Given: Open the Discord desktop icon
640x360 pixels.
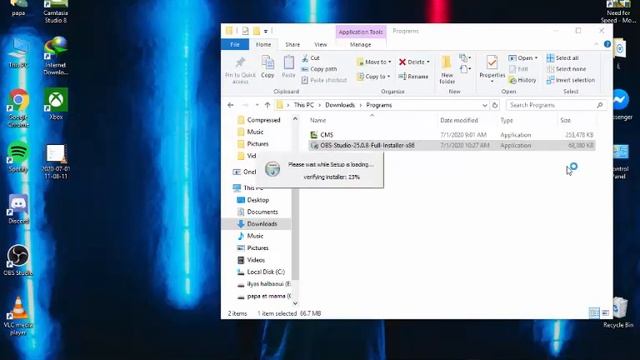Looking at the screenshot, I should click(18, 209).
